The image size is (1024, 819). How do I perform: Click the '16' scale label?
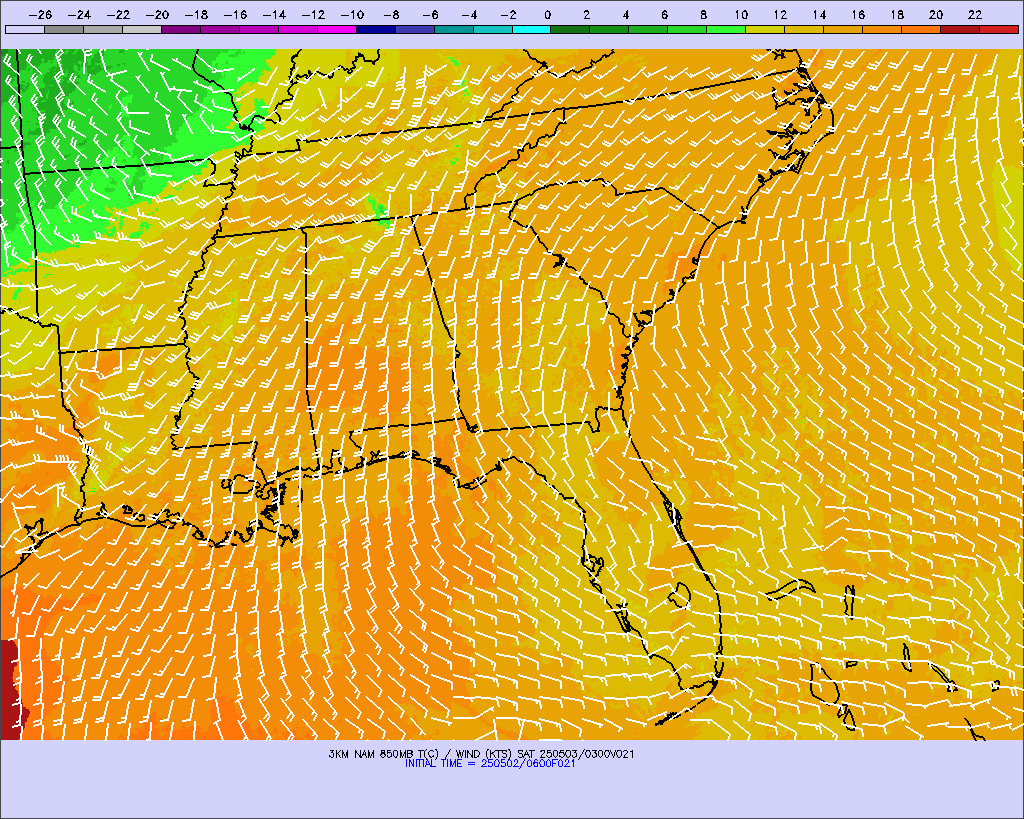coord(858,14)
